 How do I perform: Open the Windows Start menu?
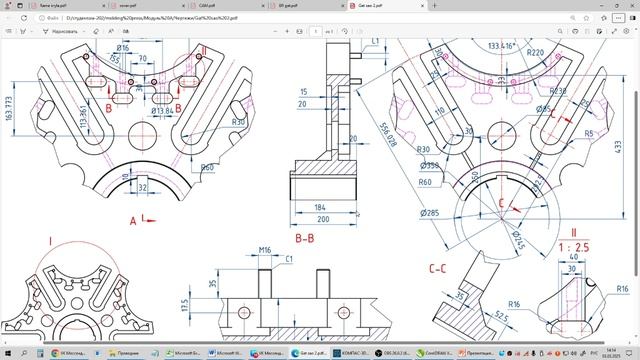(7, 353)
